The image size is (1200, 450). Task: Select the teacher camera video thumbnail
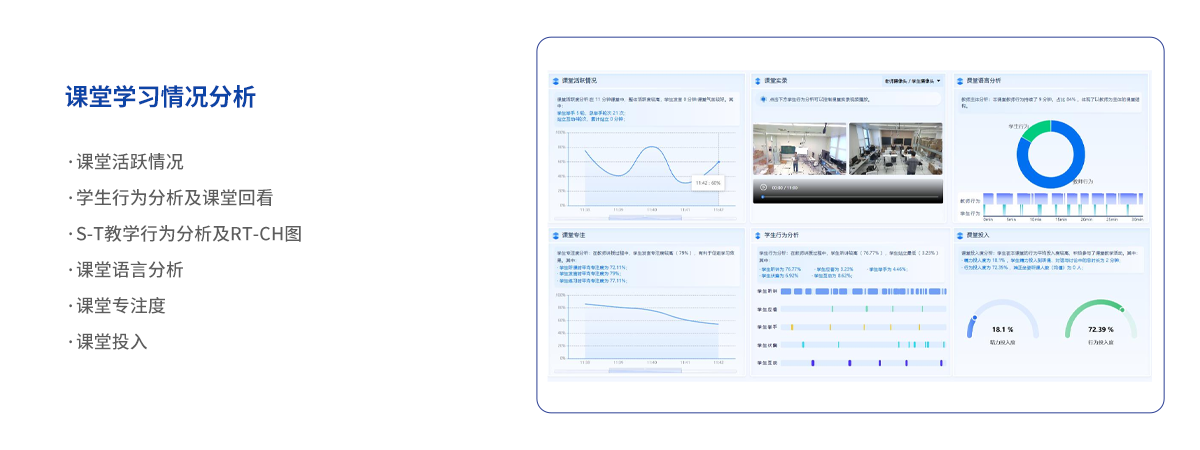pyautogui.click(x=799, y=149)
